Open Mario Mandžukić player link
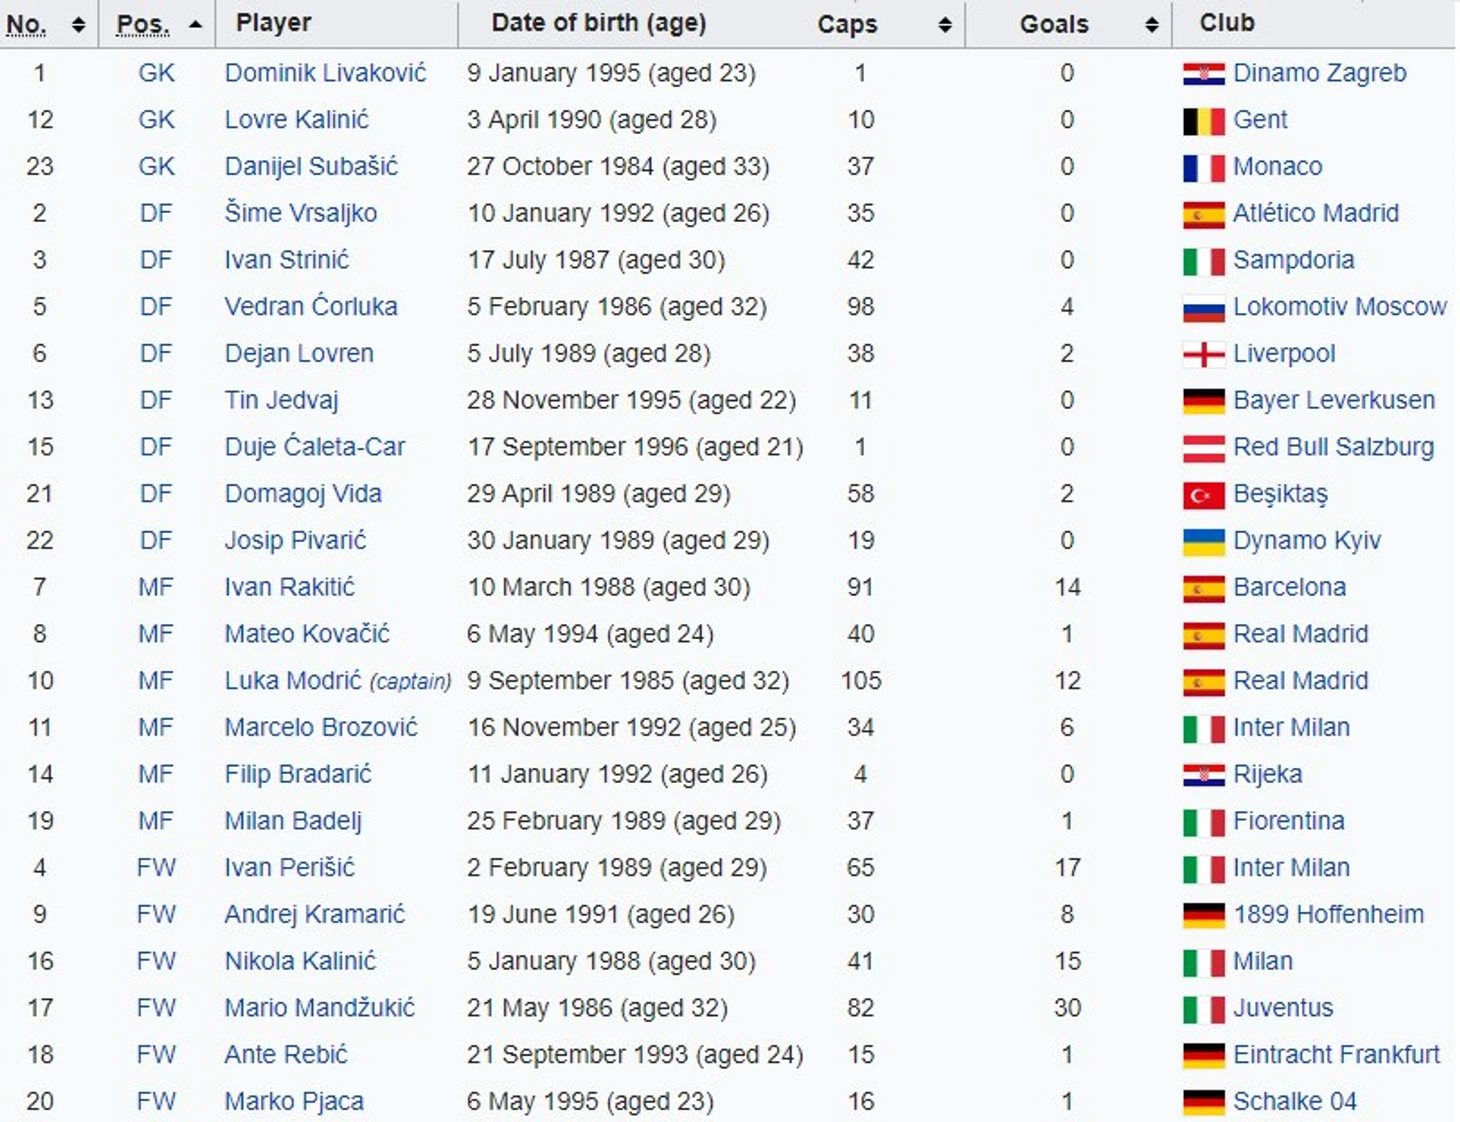1460x1122 pixels. point(319,1008)
